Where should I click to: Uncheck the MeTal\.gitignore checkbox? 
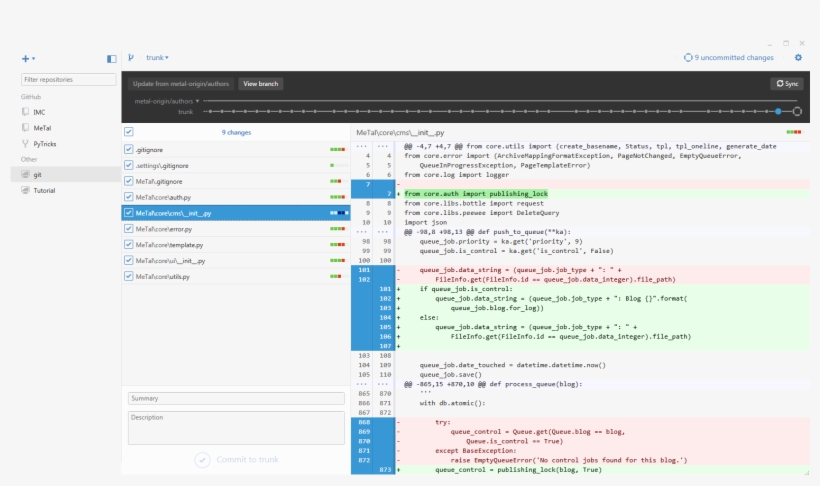[x=129, y=181]
